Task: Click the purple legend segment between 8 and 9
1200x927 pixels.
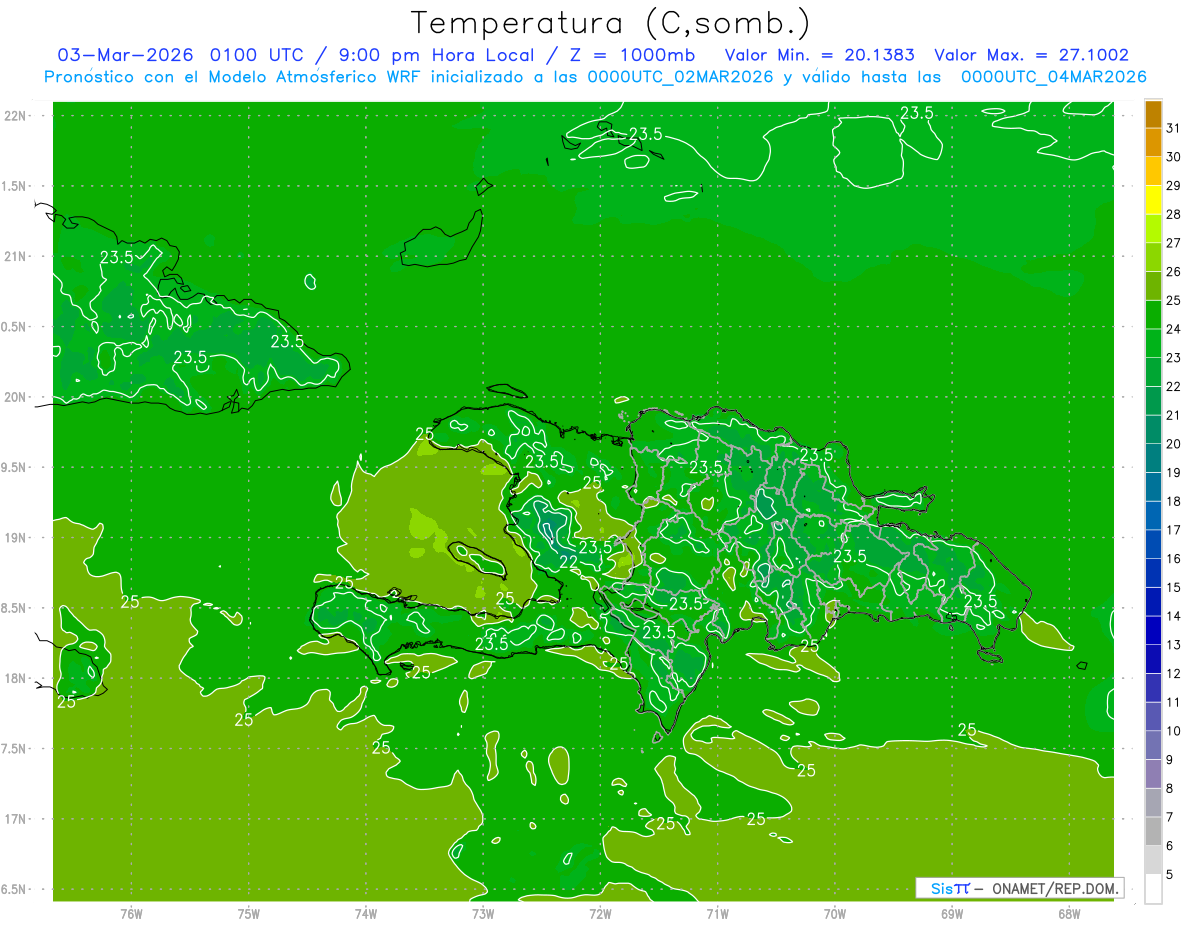Action: pyautogui.click(x=1153, y=774)
